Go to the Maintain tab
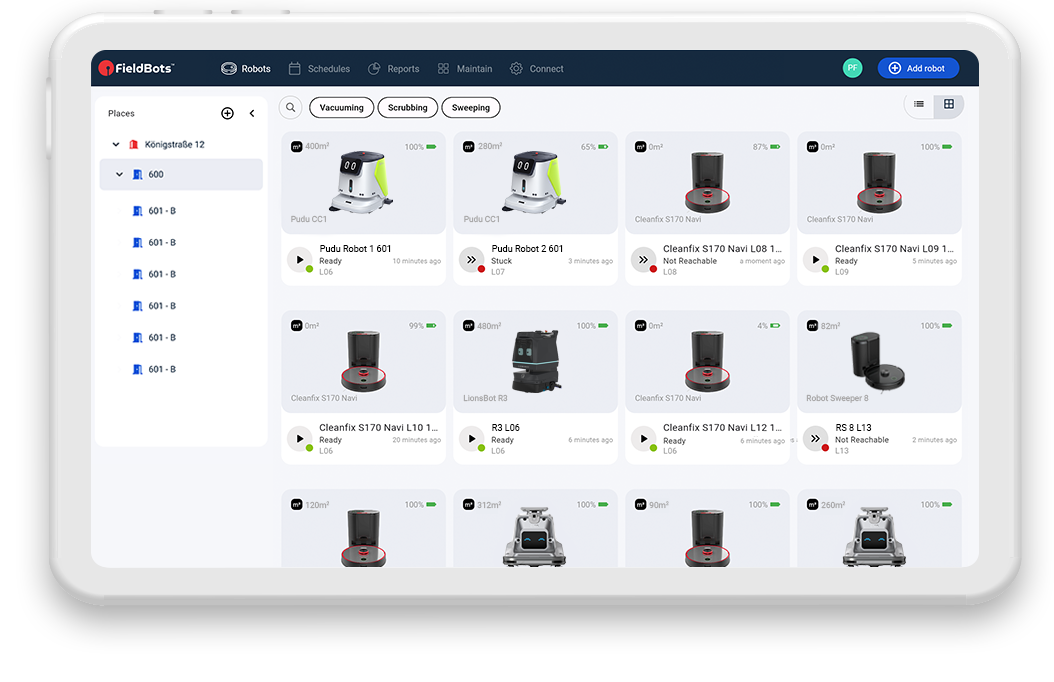Image resolution: width=1054 pixels, height=682 pixels. pos(465,69)
